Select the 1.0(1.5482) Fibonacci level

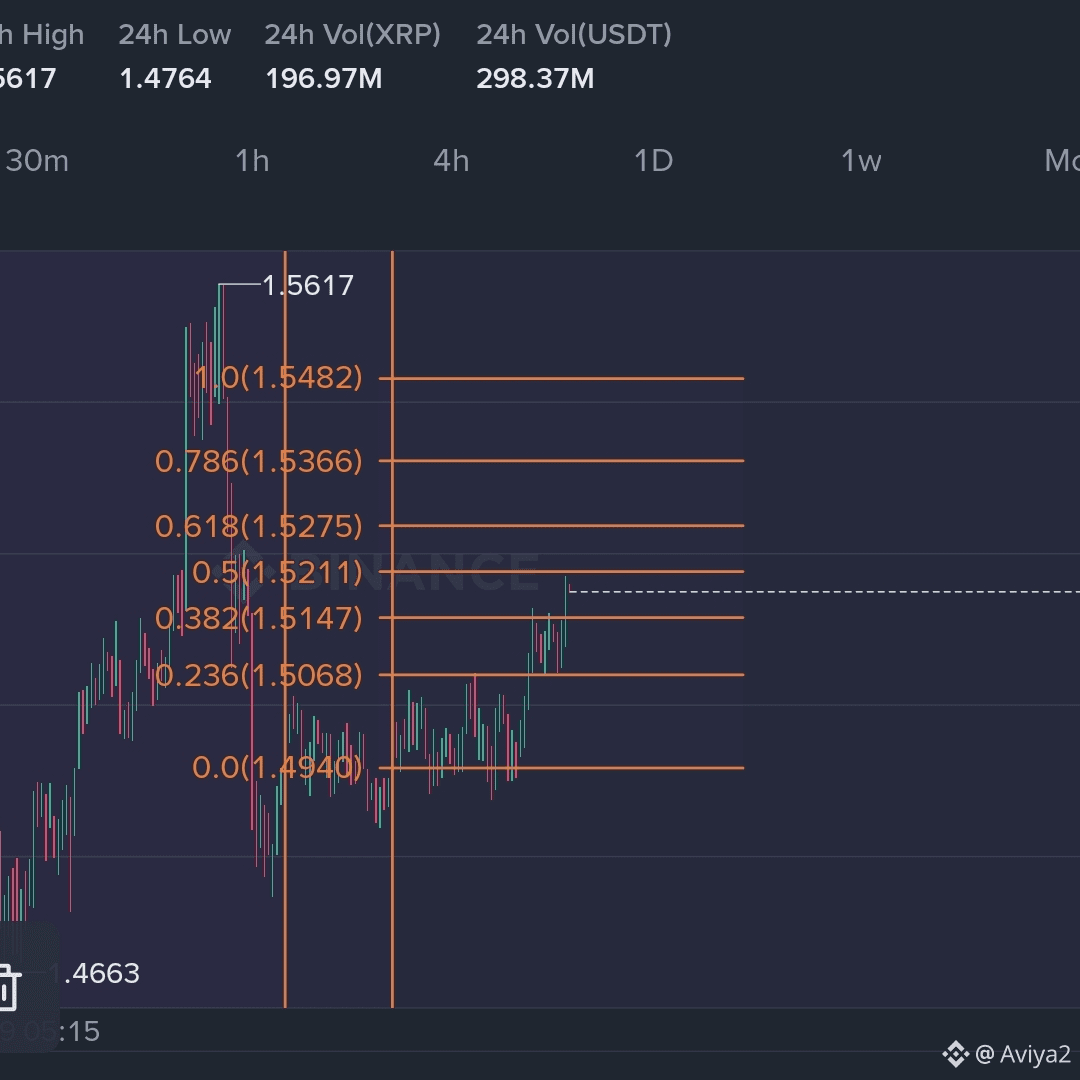278,378
